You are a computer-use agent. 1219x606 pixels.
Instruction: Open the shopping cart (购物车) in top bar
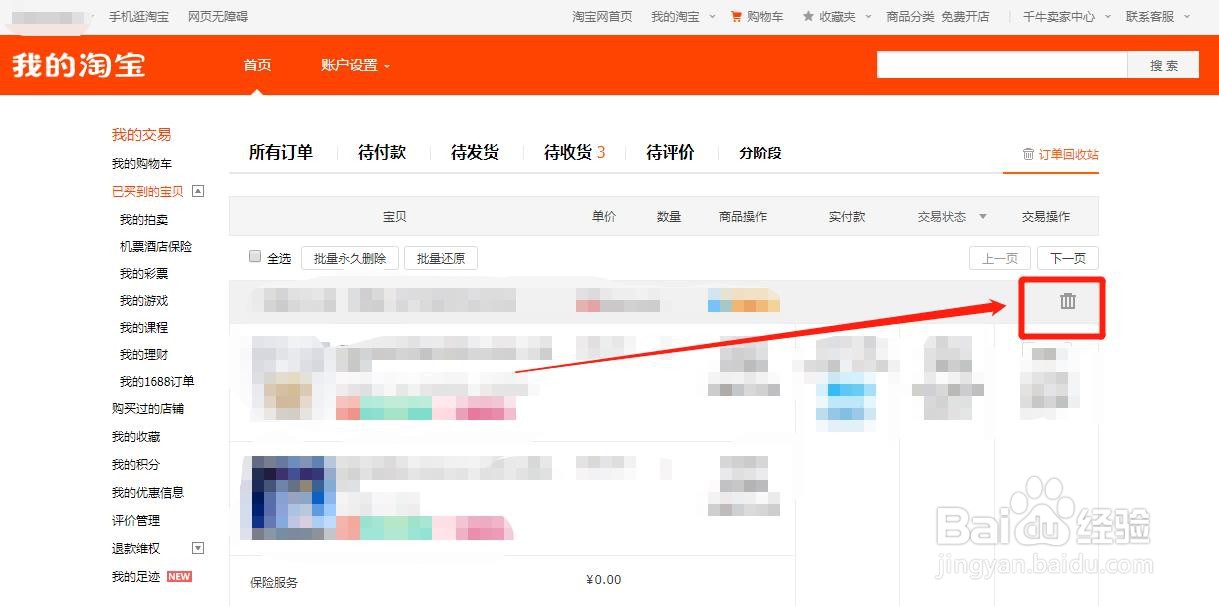(757, 17)
